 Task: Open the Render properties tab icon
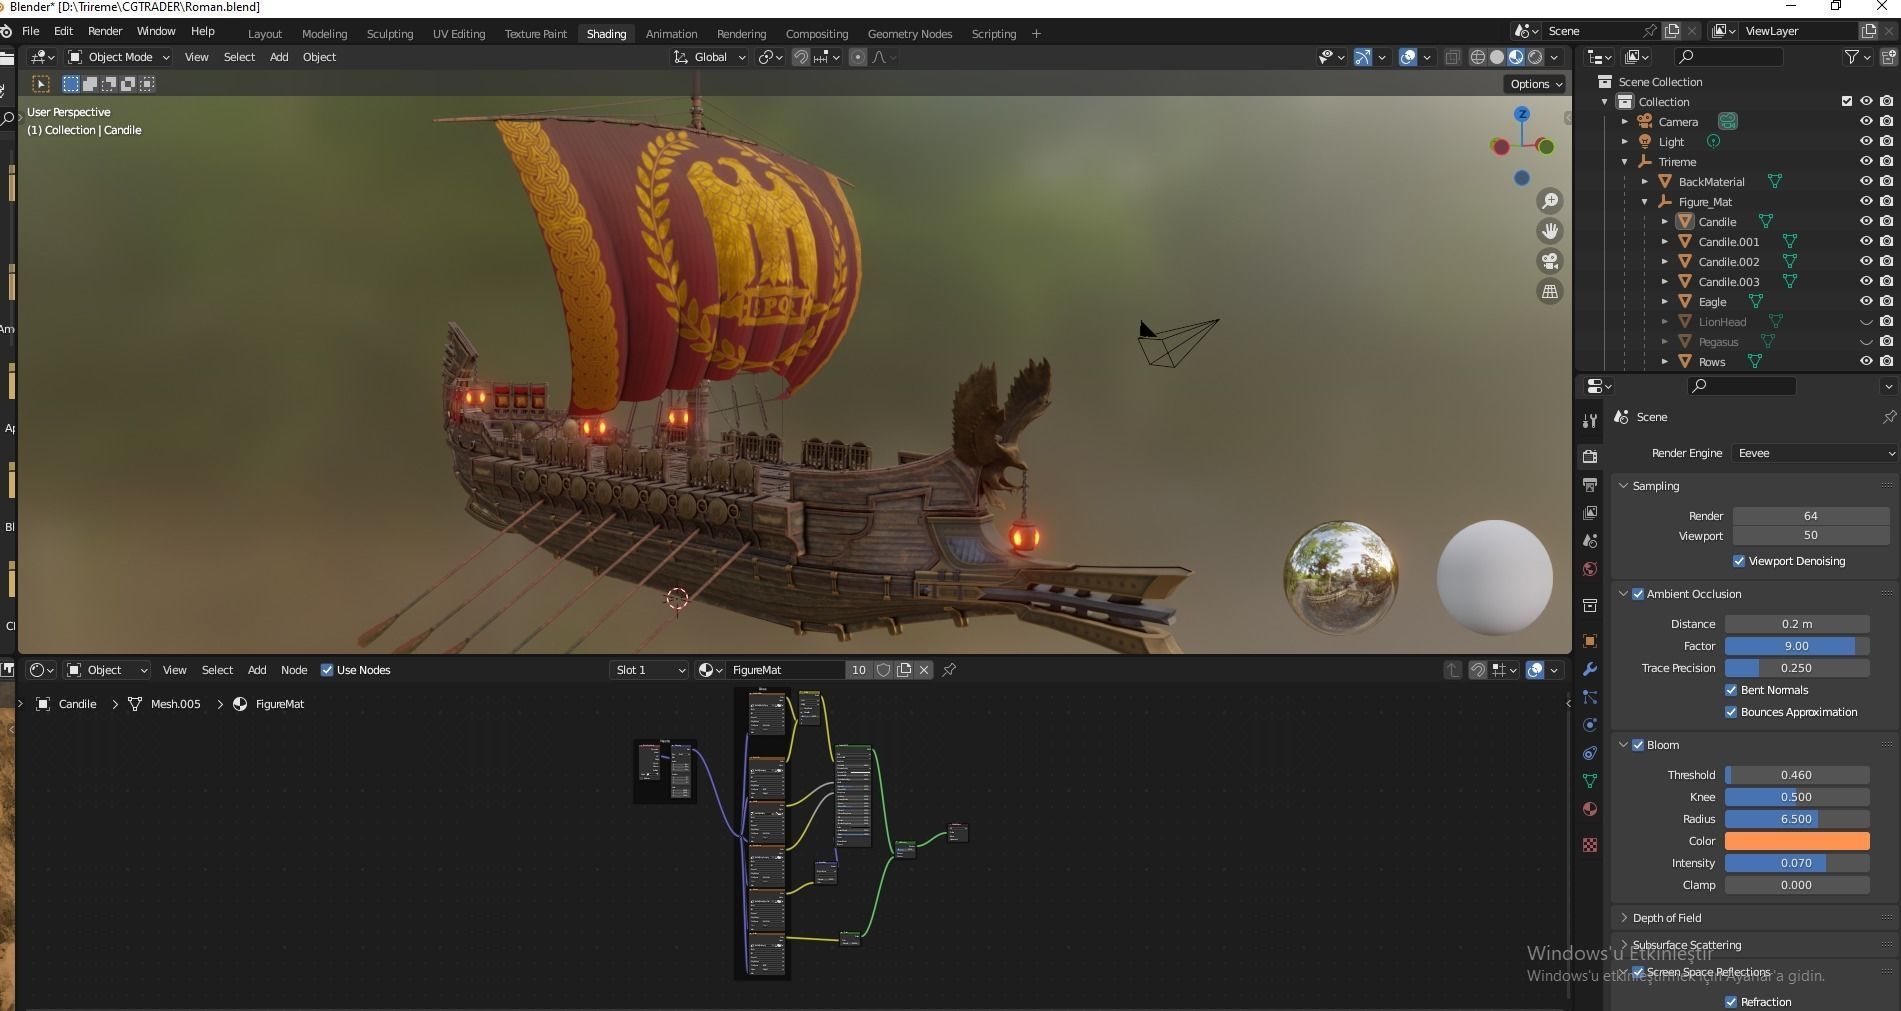tap(1590, 456)
